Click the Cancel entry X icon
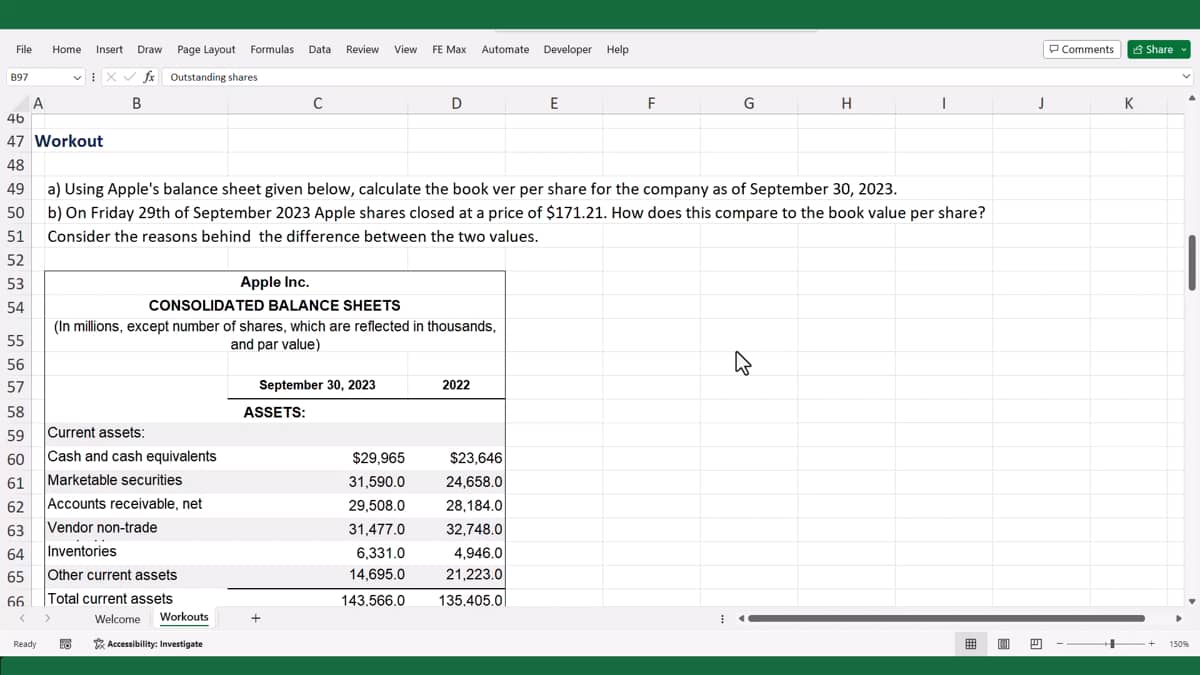This screenshot has width=1200, height=675. 113,77
